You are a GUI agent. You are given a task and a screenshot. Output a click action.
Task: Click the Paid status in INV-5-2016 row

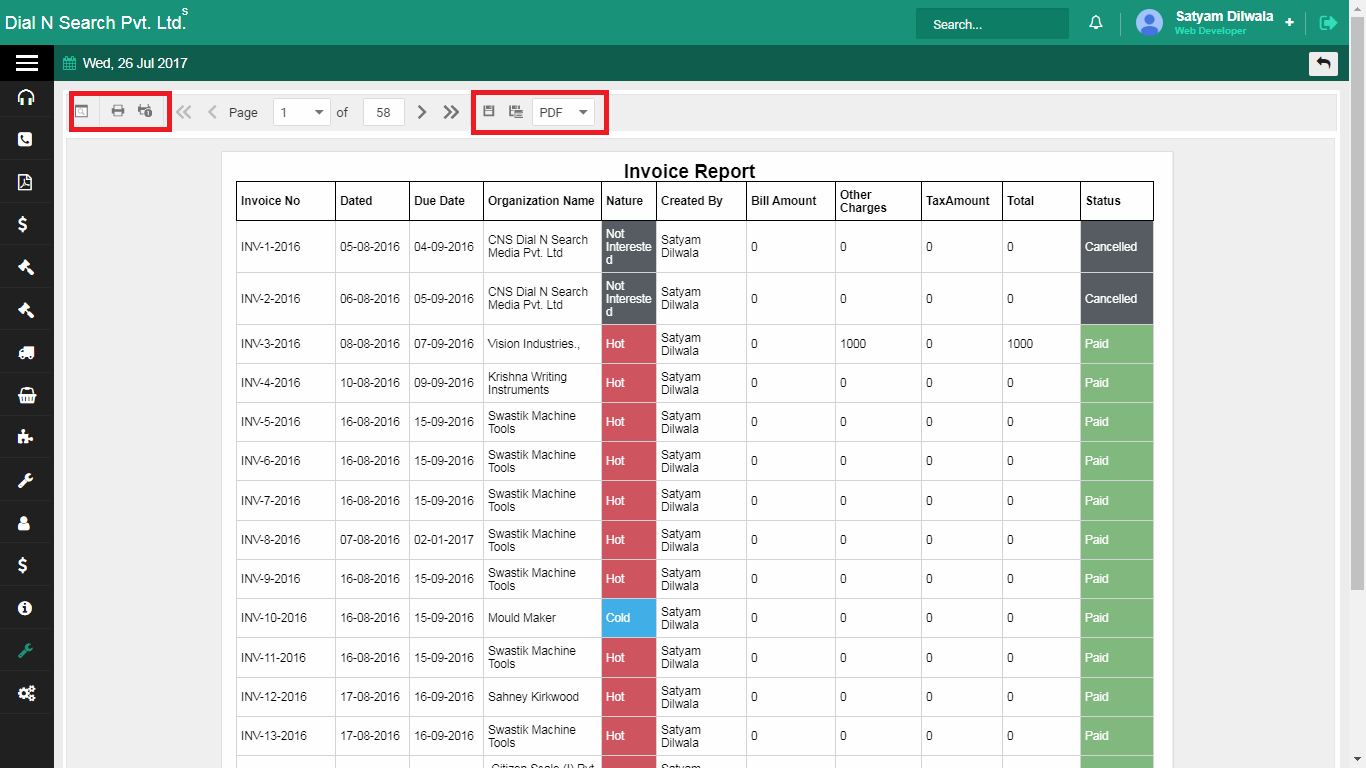tap(1117, 422)
